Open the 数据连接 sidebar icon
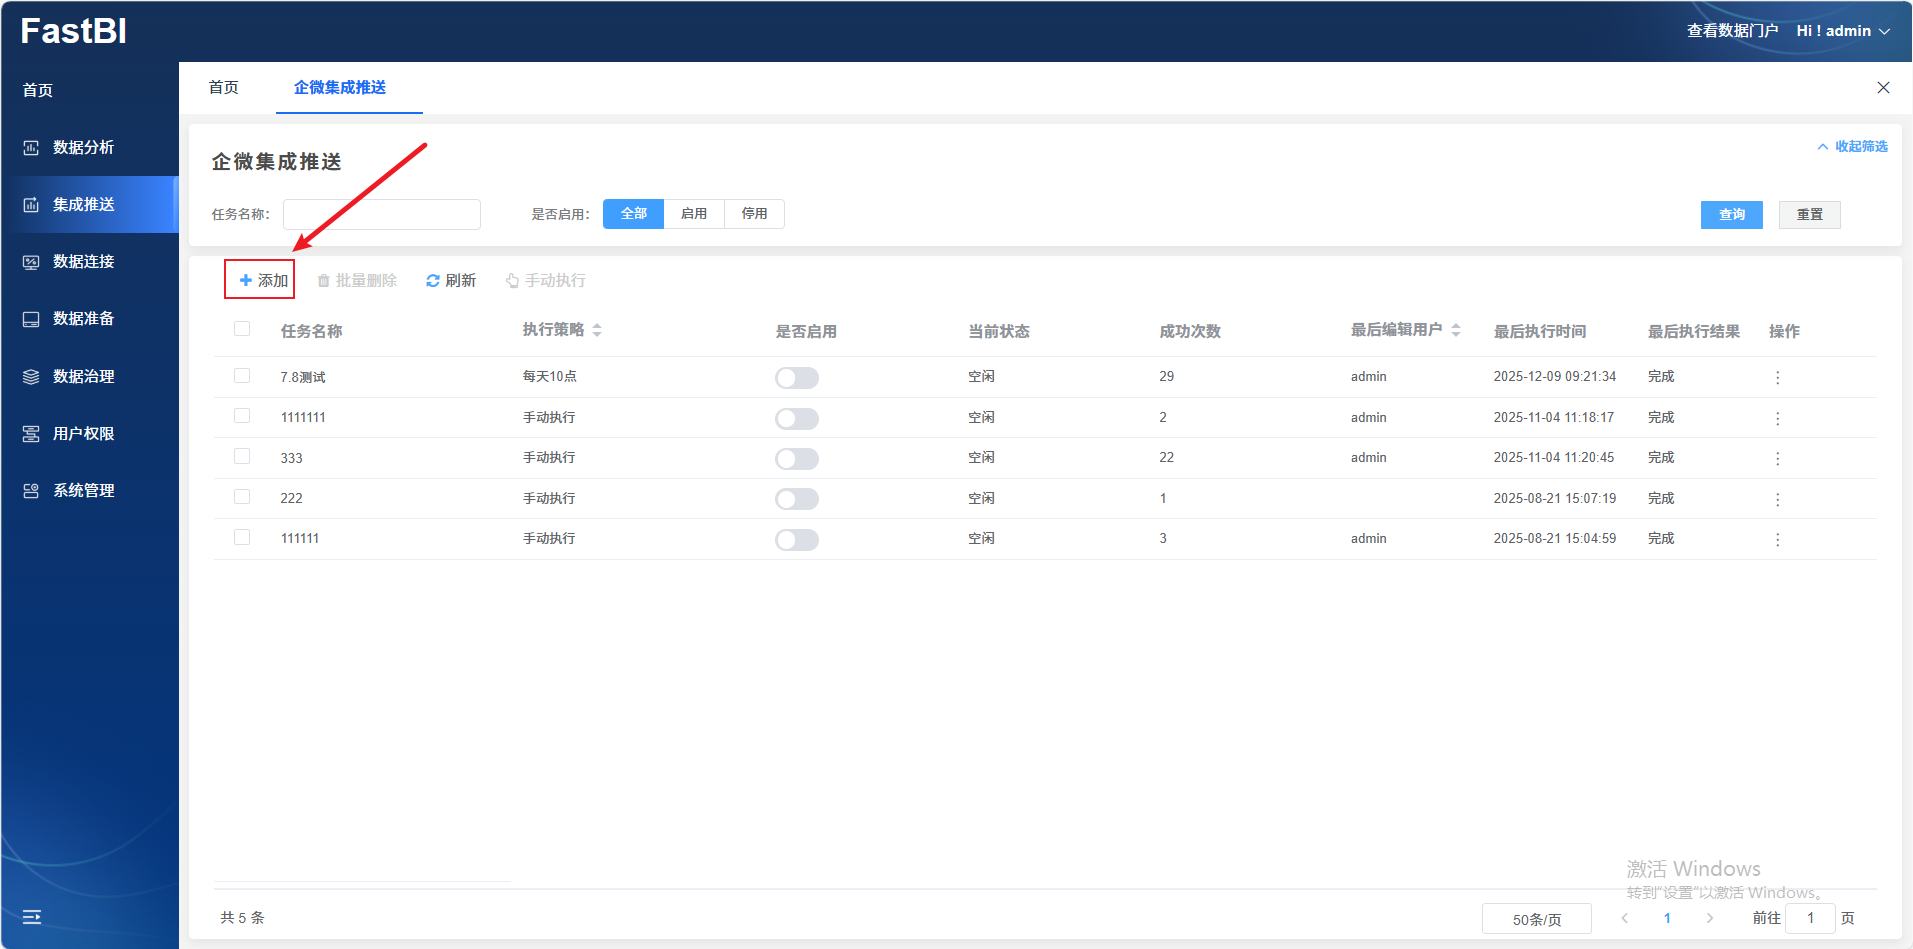Viewport: 1913px width, 949px height. click(31, 262)
